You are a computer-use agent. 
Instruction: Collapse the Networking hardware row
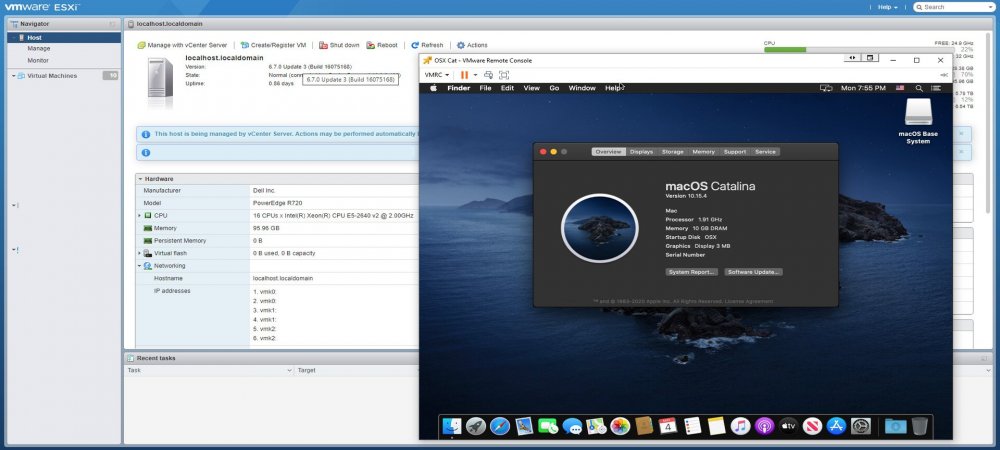140,266
